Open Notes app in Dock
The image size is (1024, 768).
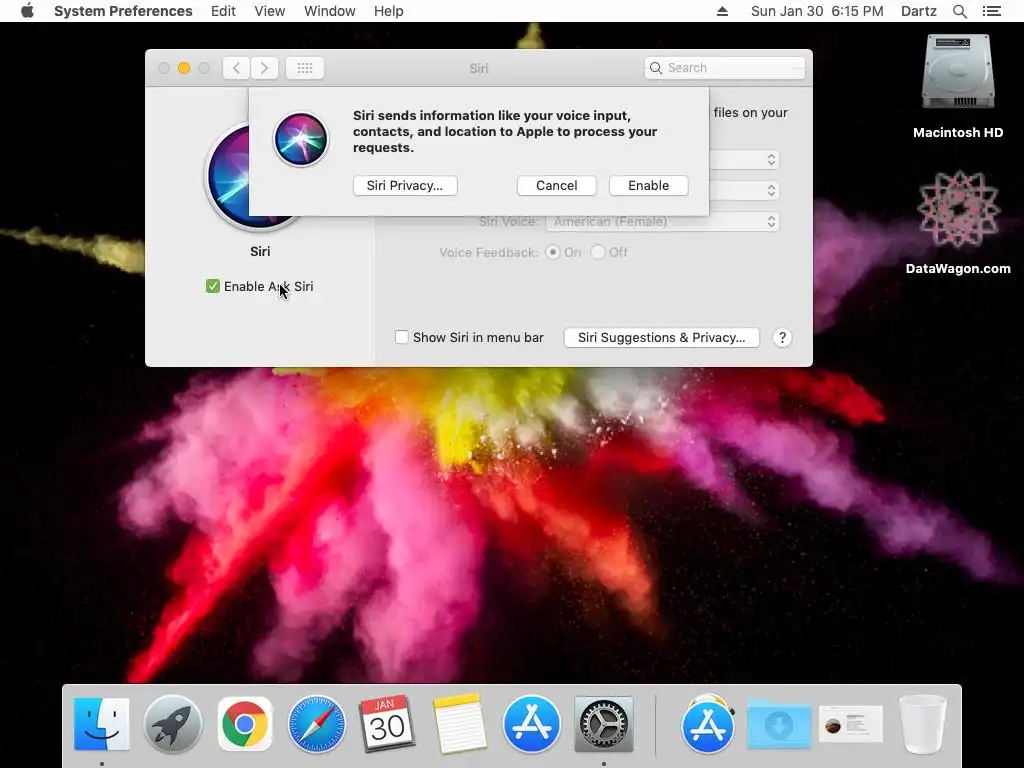coord(459,724)
